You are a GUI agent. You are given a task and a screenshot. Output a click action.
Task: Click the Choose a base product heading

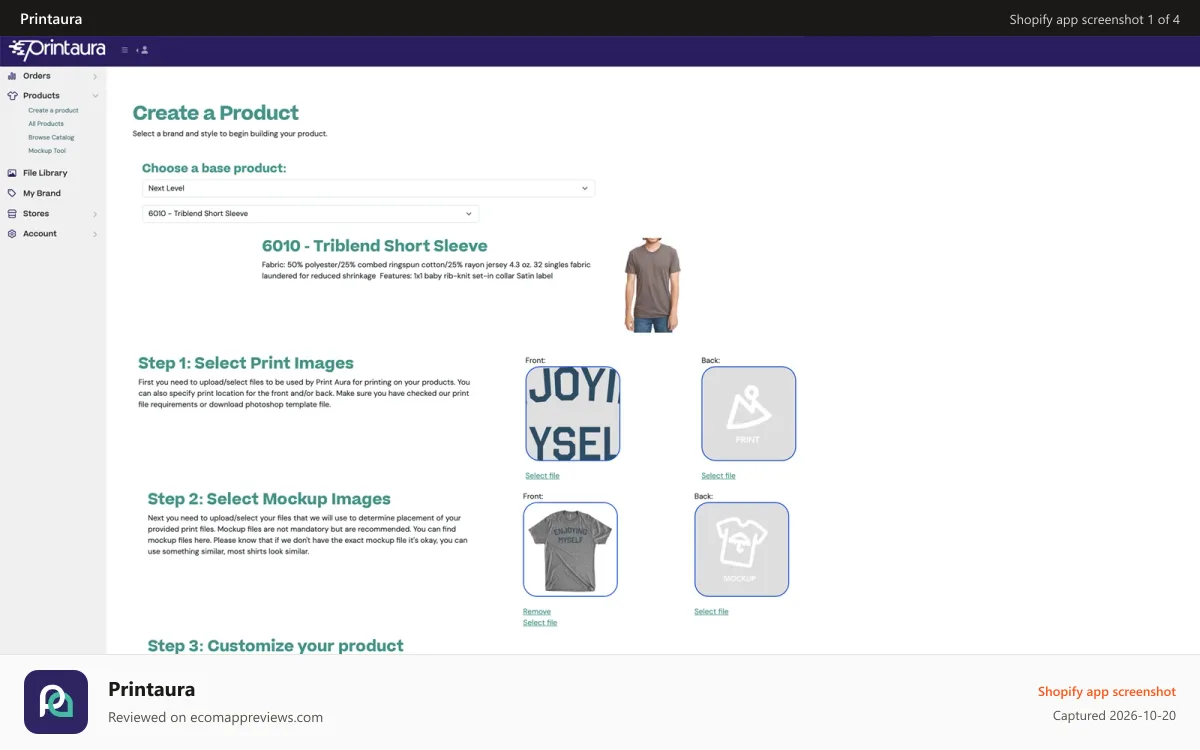click(x=214, y=168)
